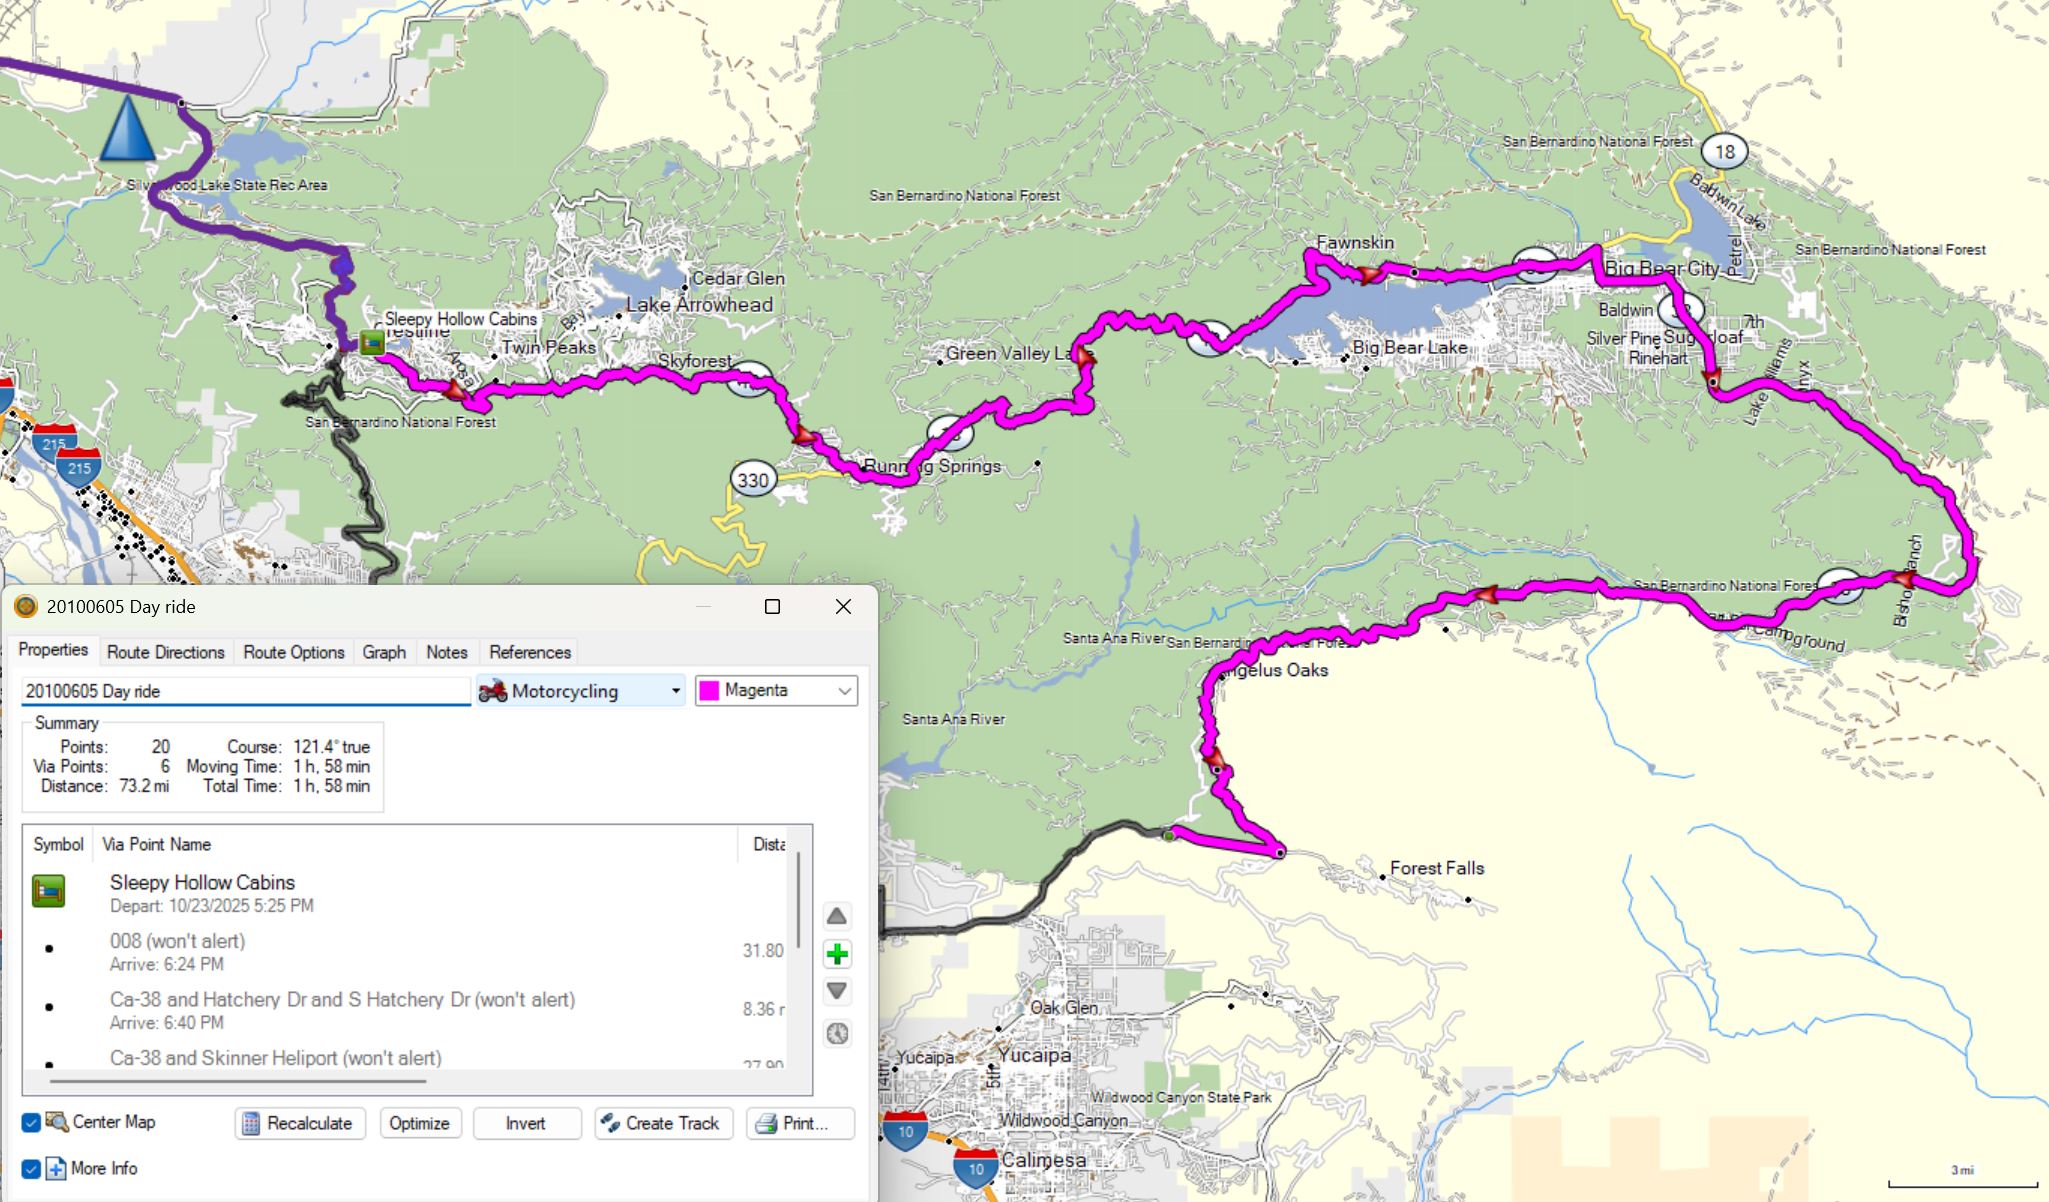Open the Graph tab
Viewport: 2049px width, 1202px height.
(x=384, y=652)
